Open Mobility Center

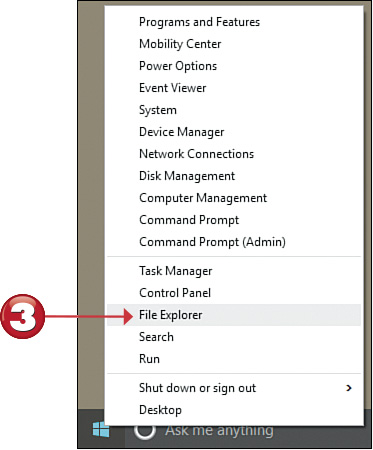(x=233, y=44)
